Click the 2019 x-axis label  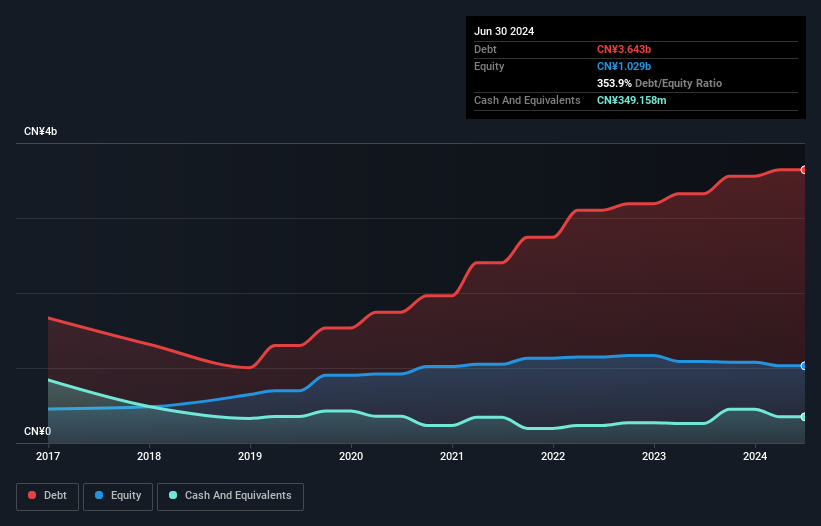coord(250,456)
